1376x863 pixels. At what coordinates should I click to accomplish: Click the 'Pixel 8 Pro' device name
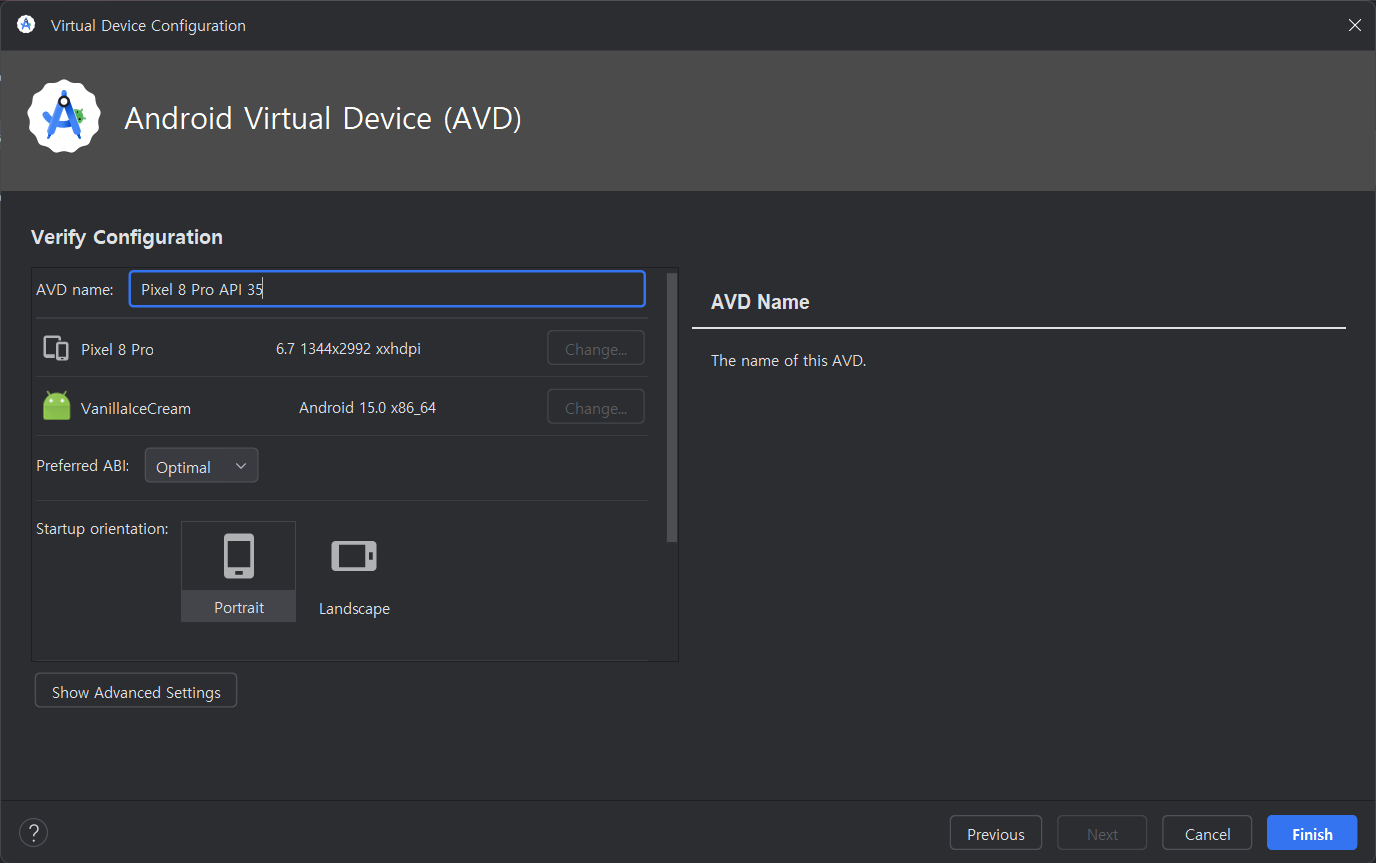tap(117, 350)
